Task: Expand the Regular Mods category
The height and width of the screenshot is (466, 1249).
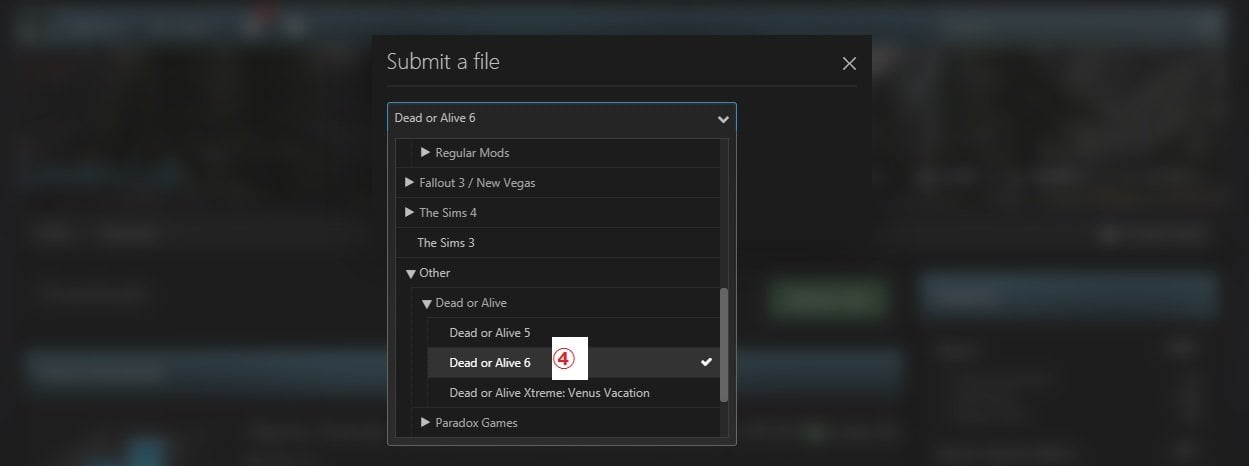Action: click(425, 153)
